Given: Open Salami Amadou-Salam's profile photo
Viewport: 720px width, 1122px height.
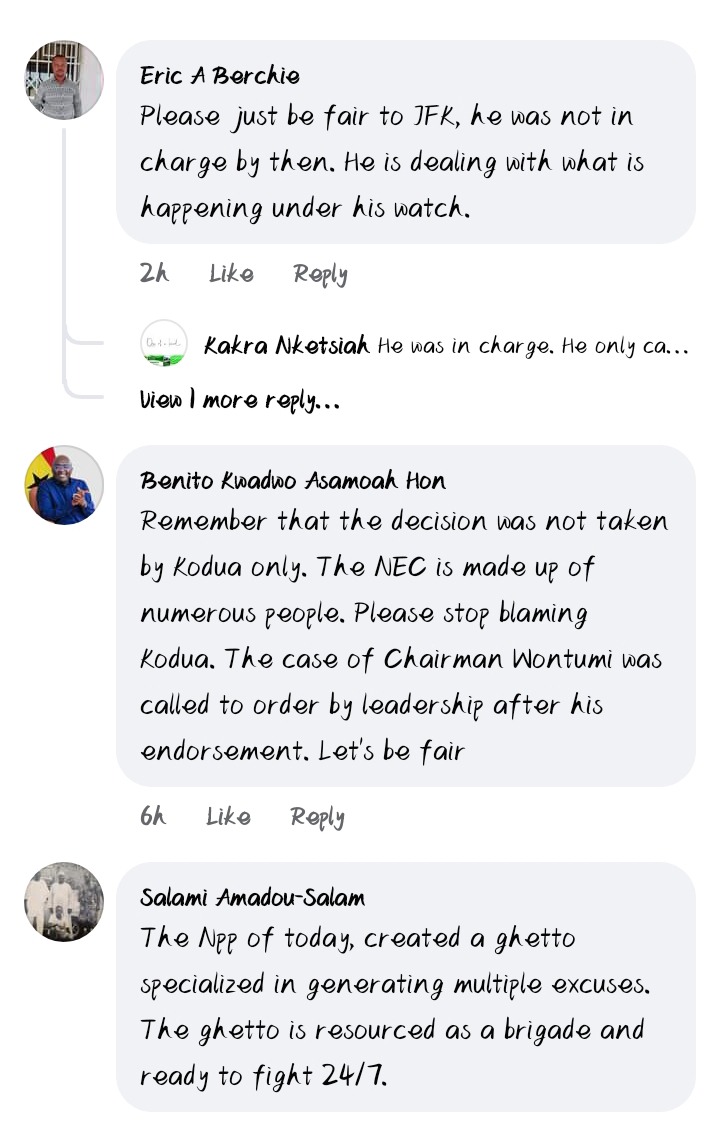Looking at the screenshot, I should (64, 902).
